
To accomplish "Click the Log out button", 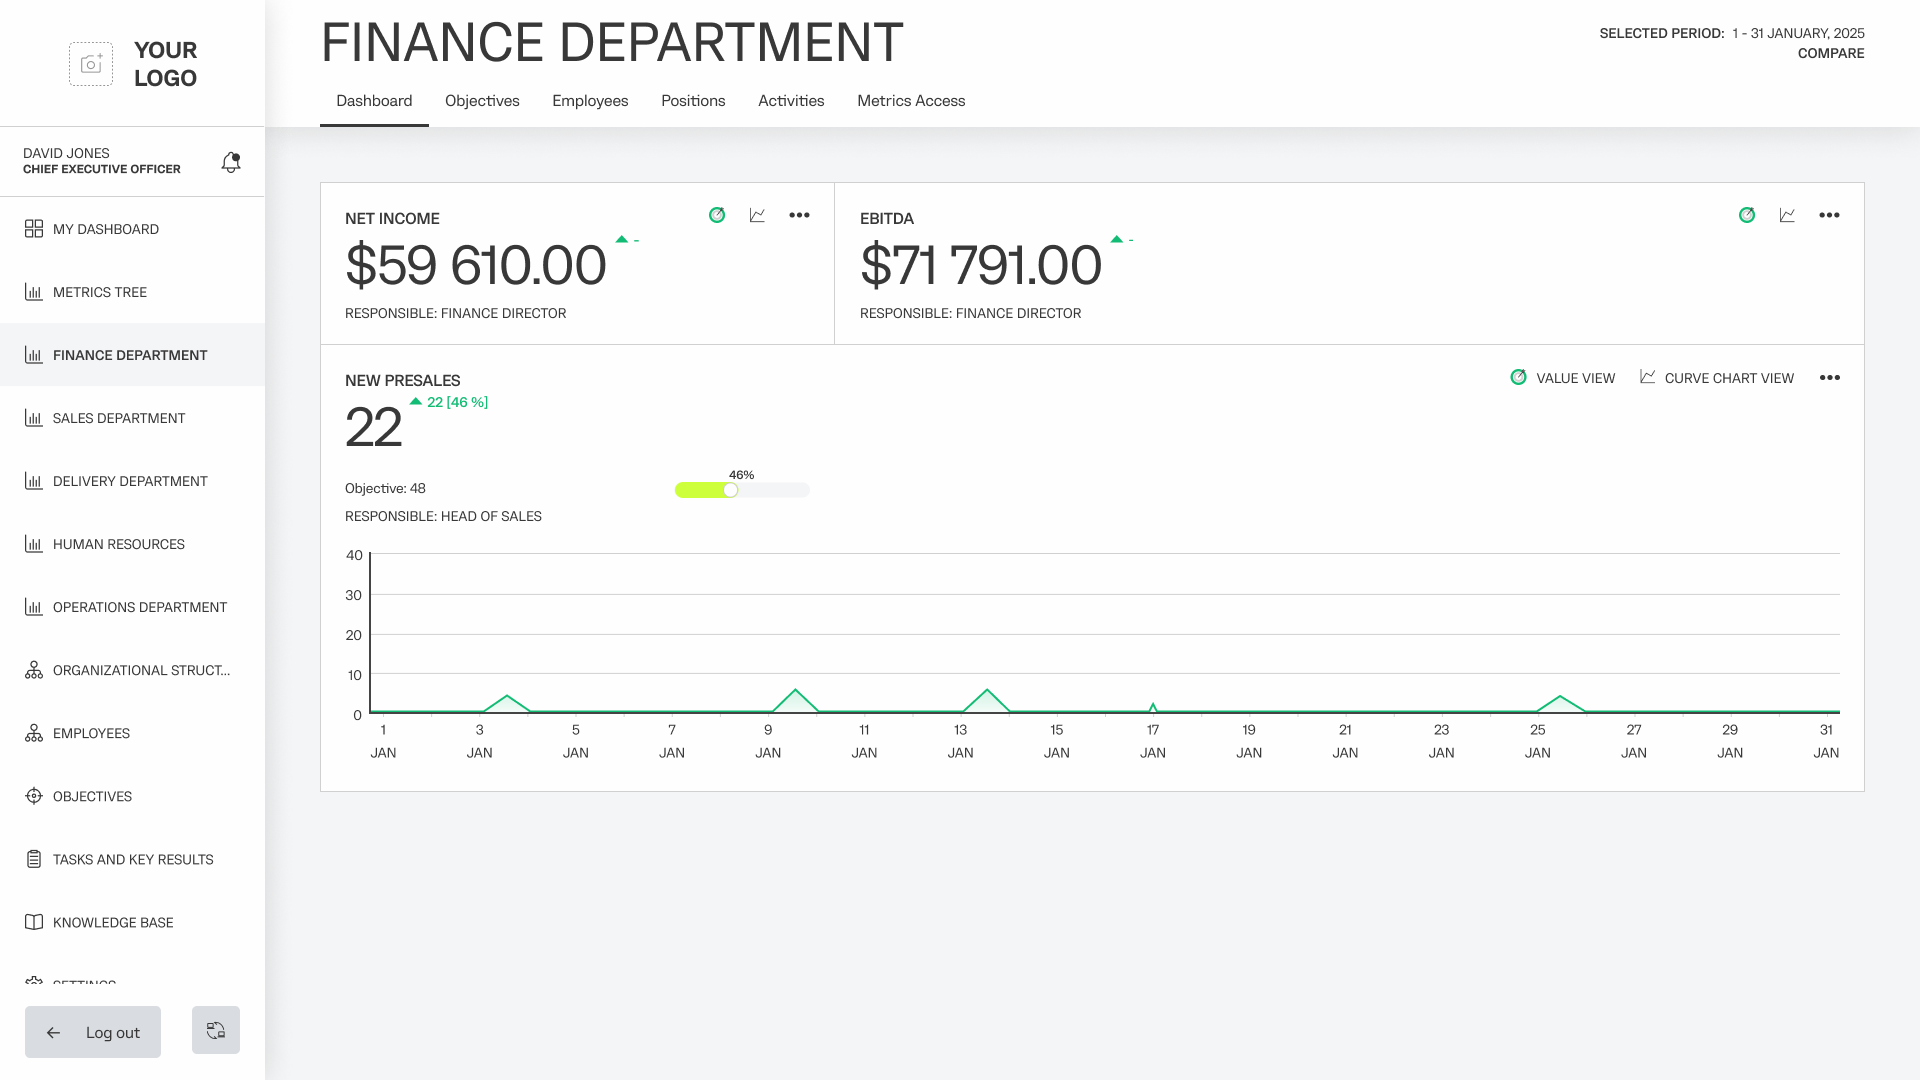I will tap(93, 1032).
